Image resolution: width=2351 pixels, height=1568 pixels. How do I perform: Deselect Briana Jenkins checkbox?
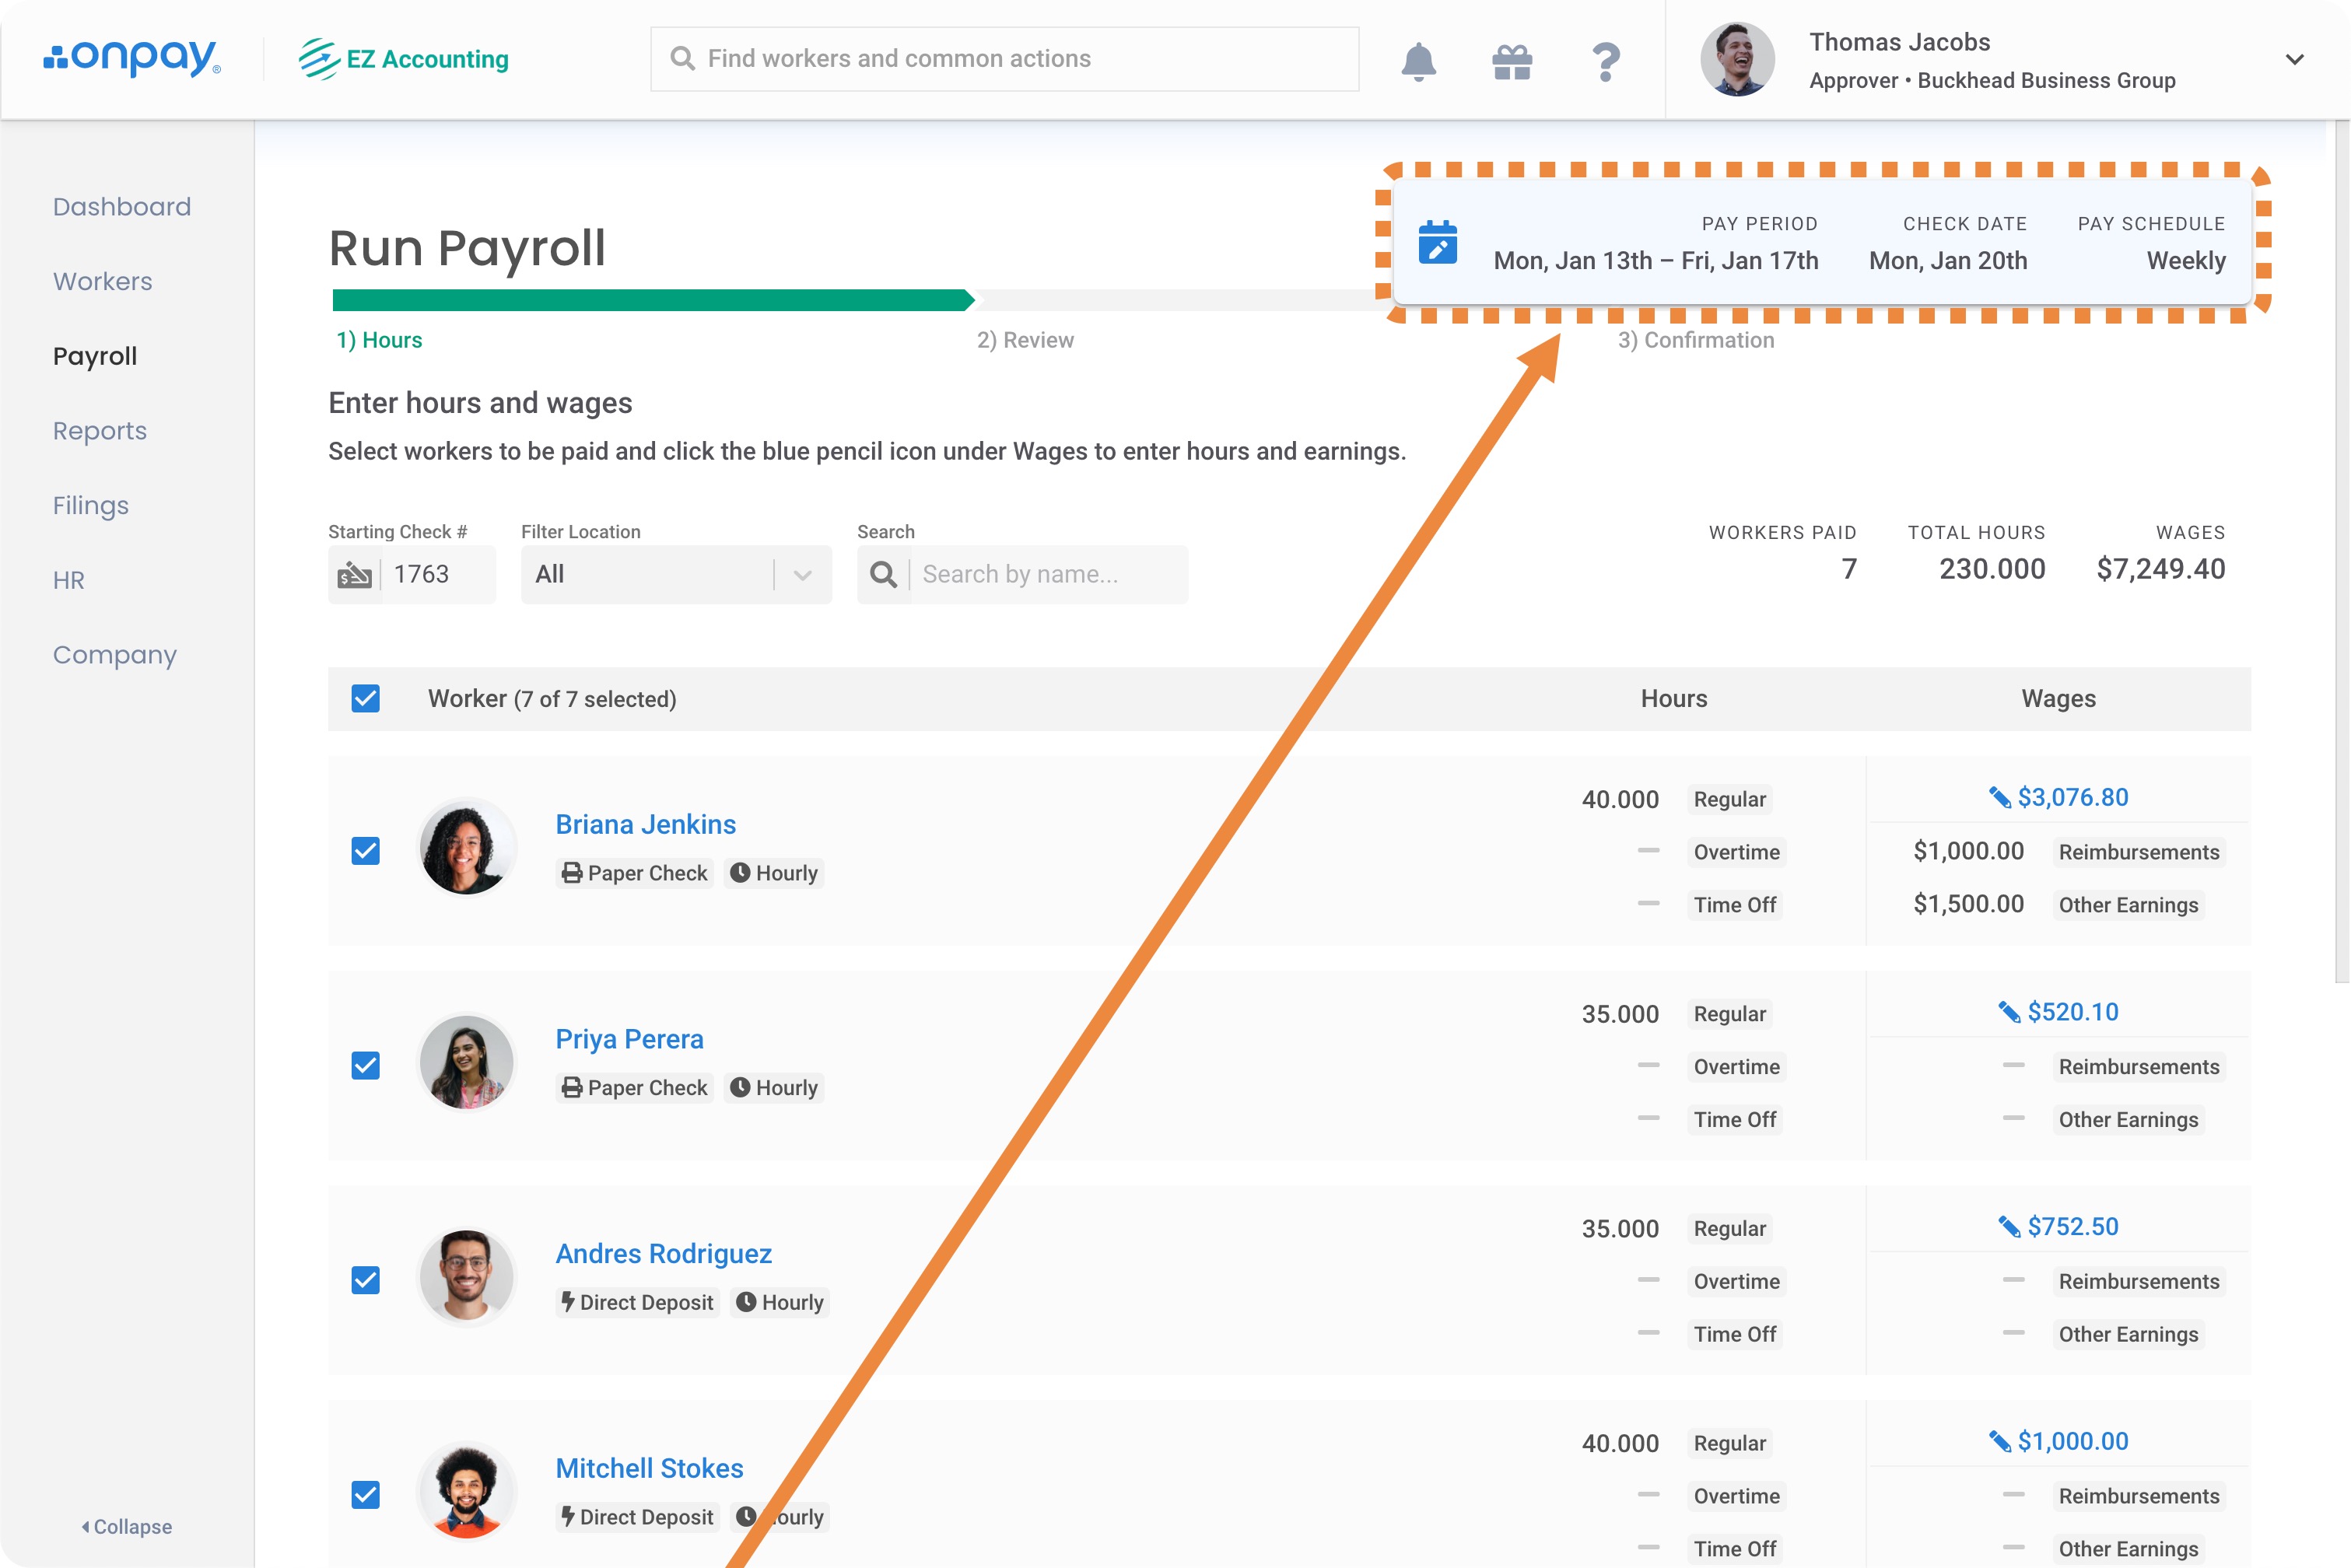click(366, 851)
